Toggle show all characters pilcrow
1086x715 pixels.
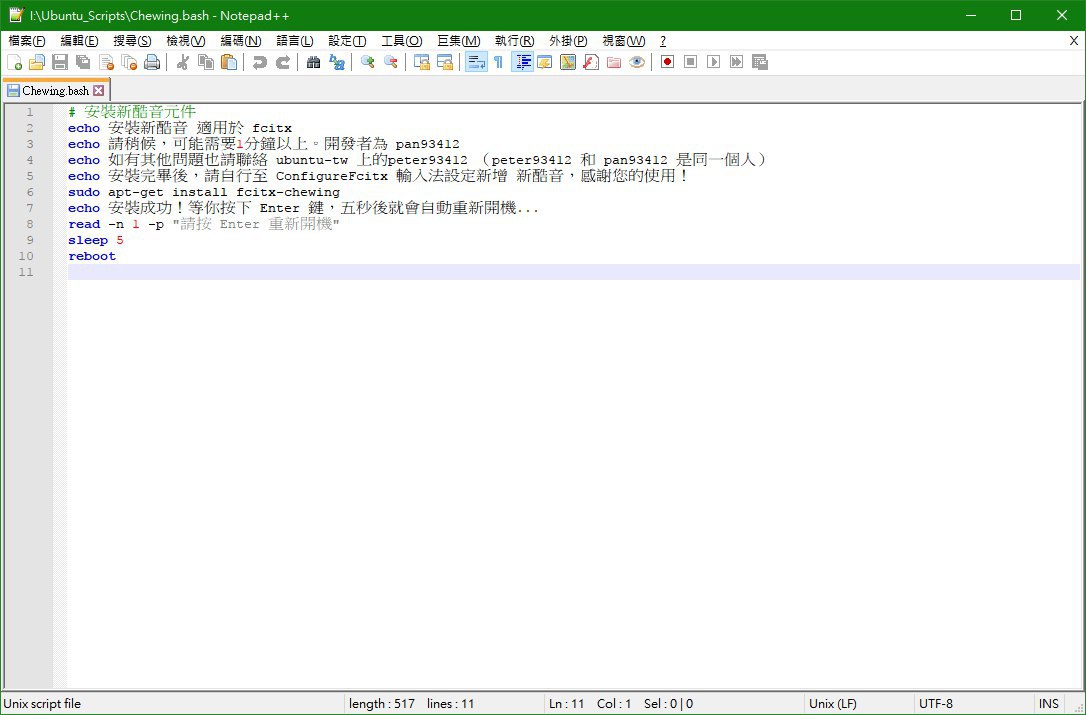click(499, 62)
